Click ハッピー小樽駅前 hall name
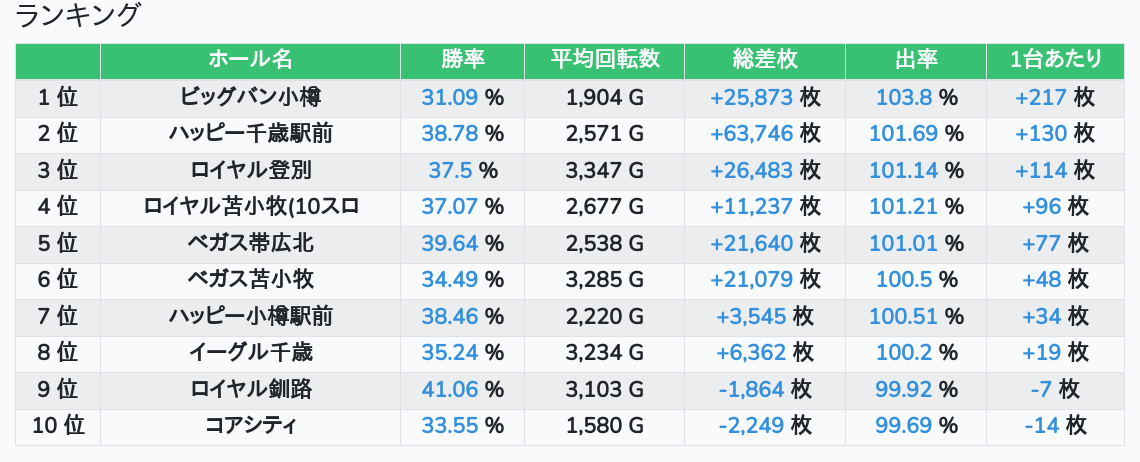The height and width of the screenshot is (462, 1140). (250, 317)
